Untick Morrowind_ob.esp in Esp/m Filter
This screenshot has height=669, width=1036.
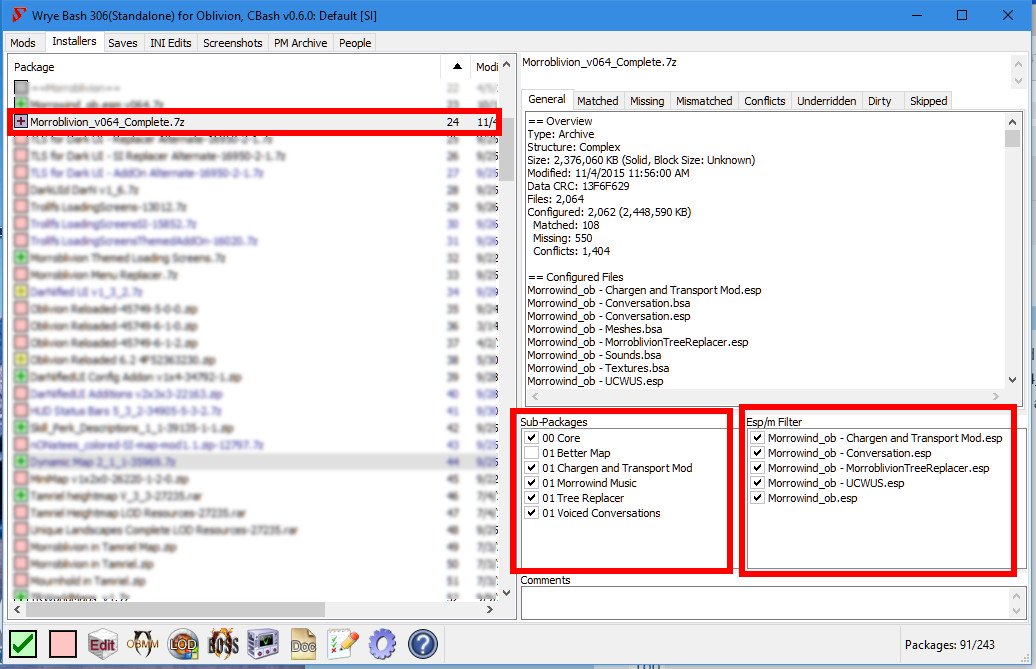[758, 498]
